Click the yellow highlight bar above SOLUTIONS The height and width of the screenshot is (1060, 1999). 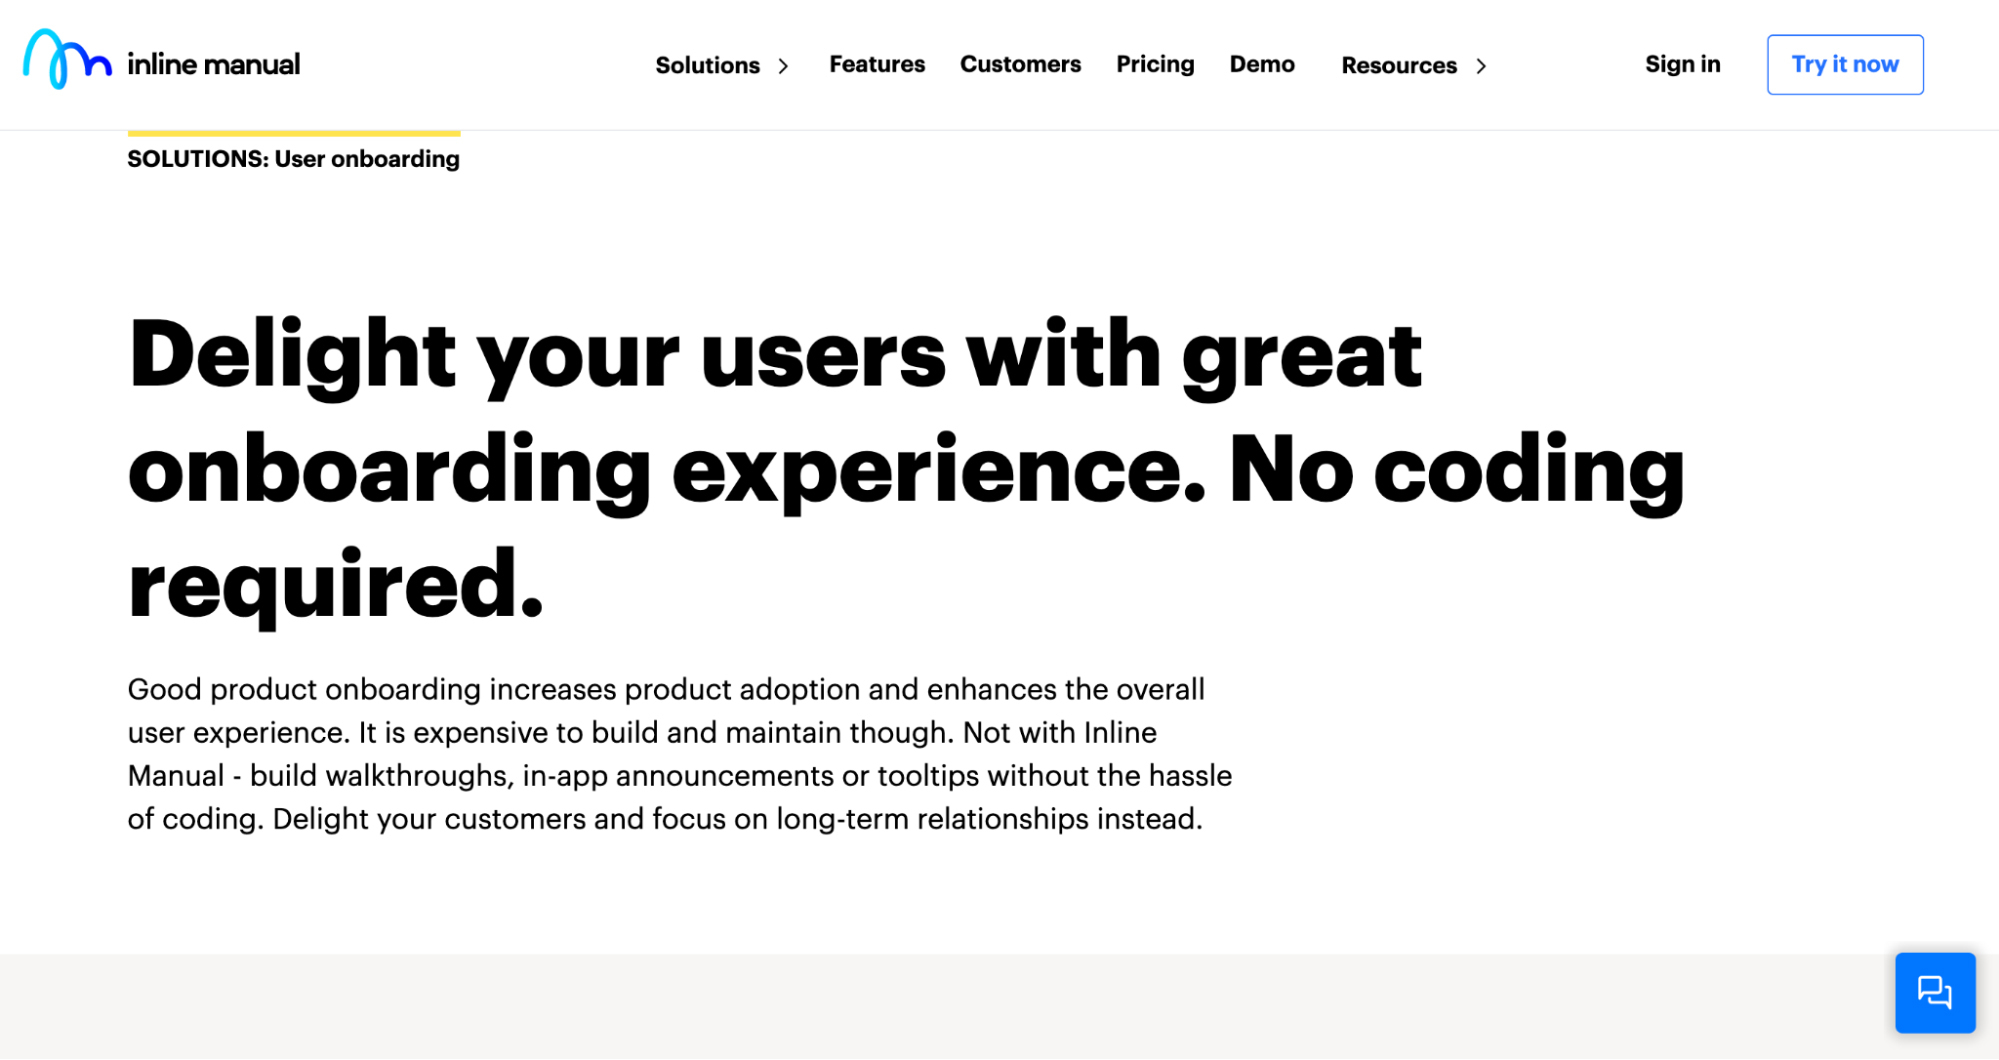point(293,131)
